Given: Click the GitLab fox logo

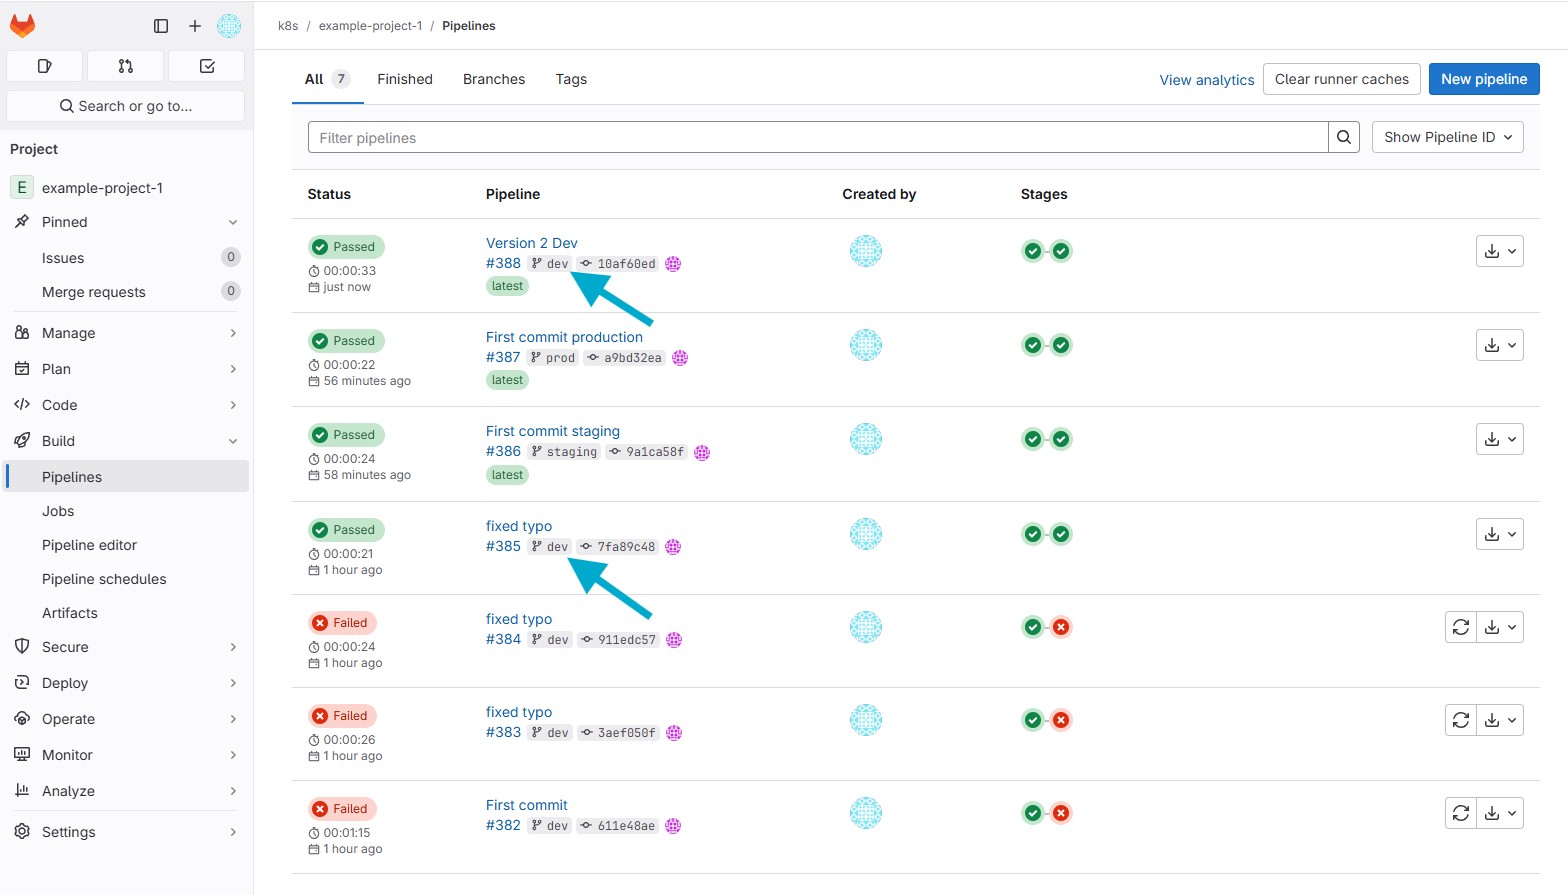Looking at the screenshot, I should (22, 26).
